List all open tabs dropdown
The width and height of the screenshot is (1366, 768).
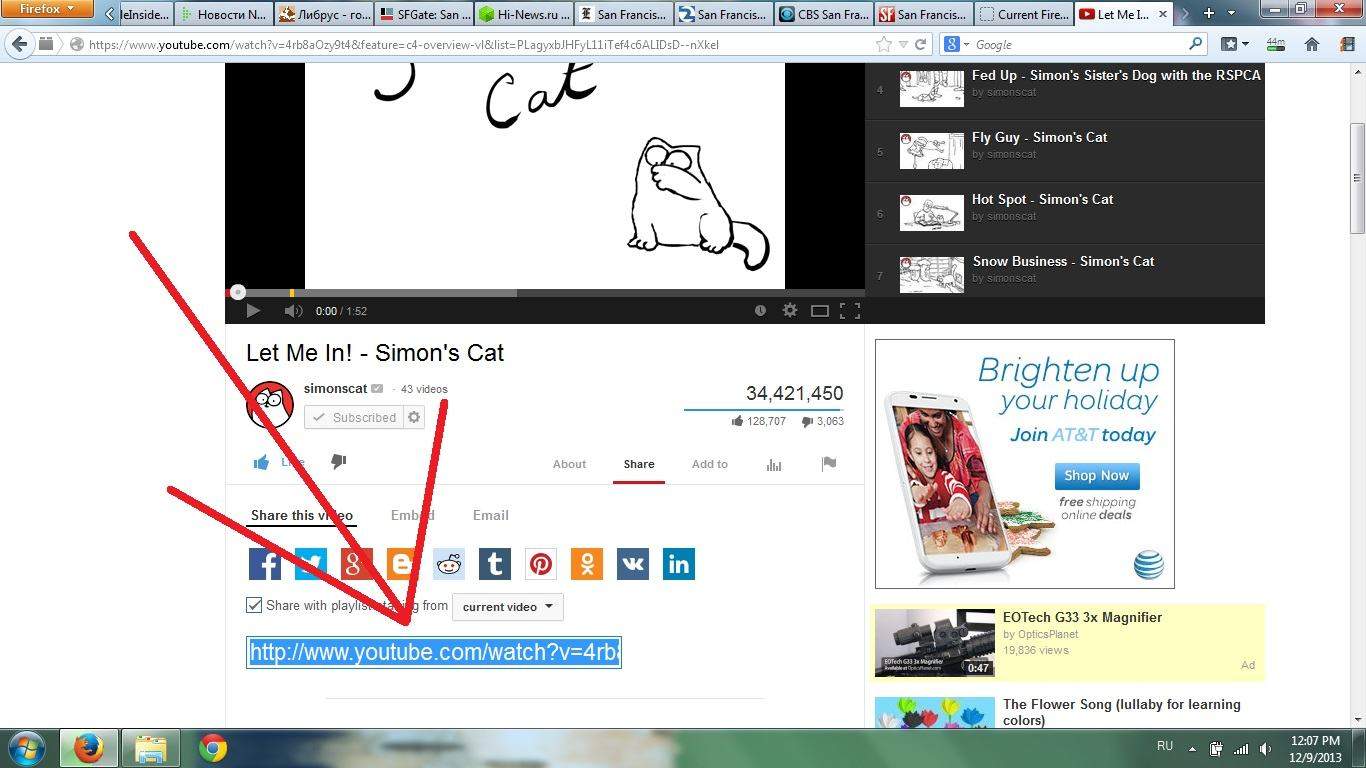click(x=1232, y=14)
